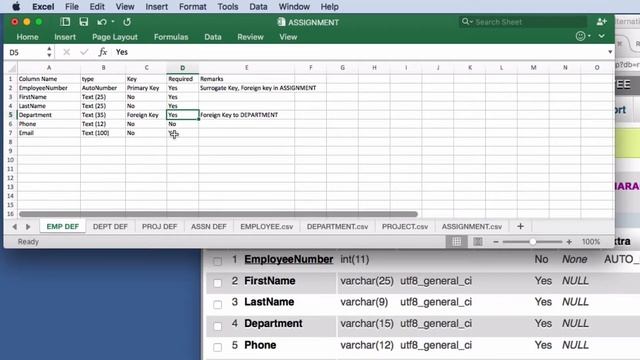Expand the formula bar arrow
This screenshot has height=360, width=640.
pos(610,52)
